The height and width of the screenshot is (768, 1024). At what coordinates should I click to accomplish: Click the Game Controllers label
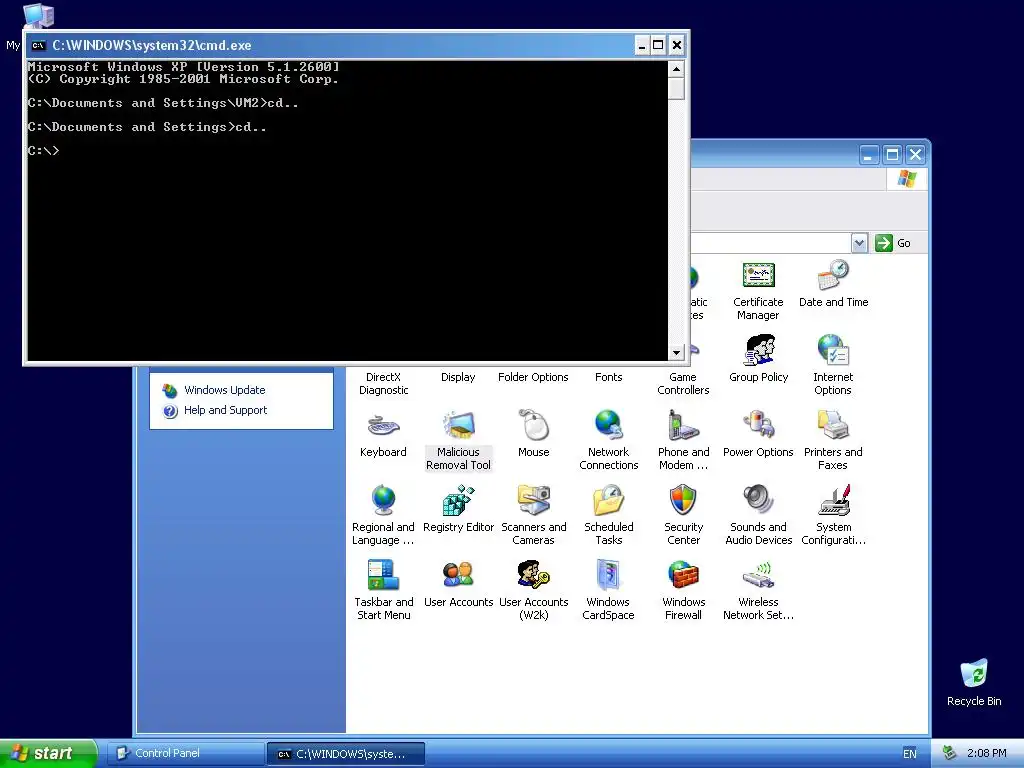[x=683, y=383]
